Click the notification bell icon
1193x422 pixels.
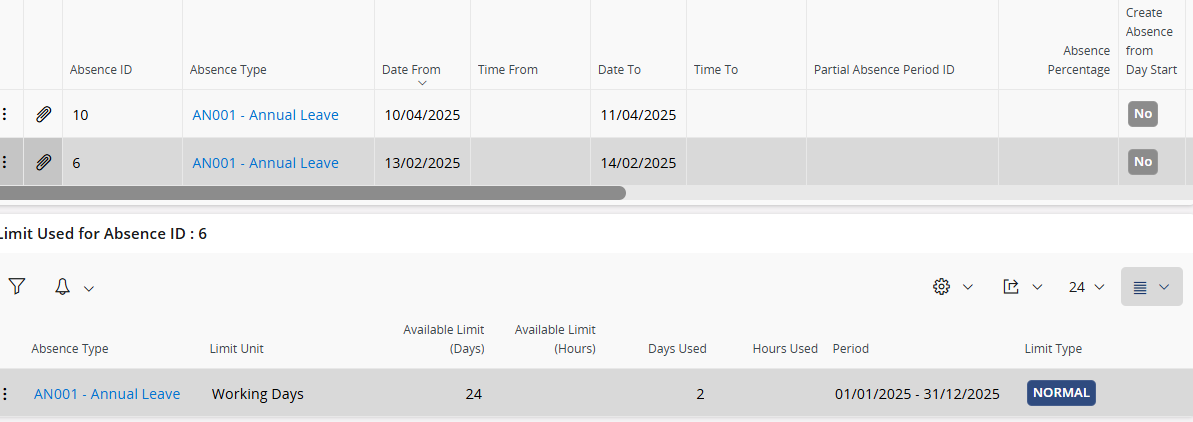pyautogui.click(x=63, y=287)
